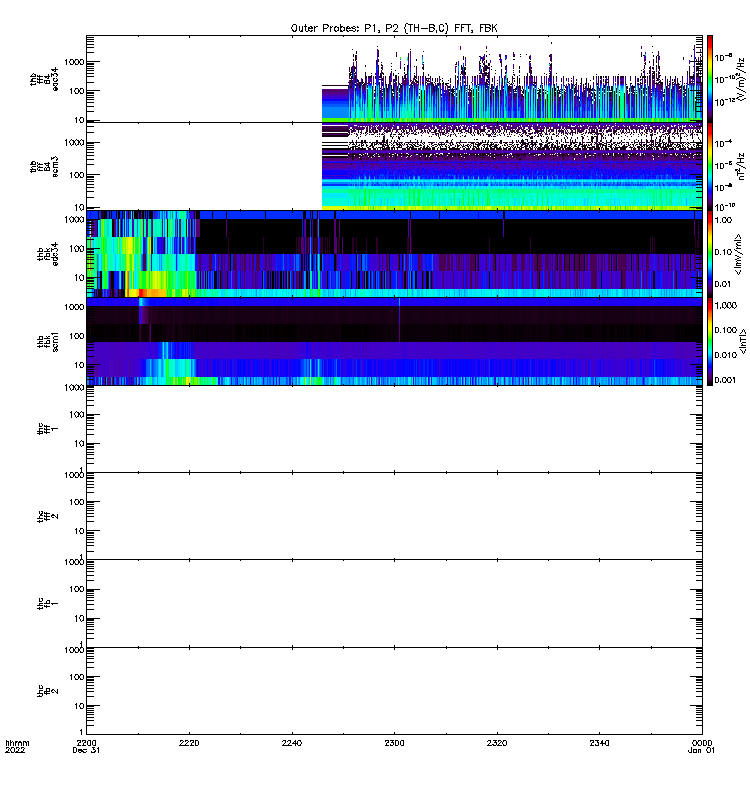Click inside the thb fbk edc34 filter bank panel
The height and width of the screenshot is (800, 750).
pyautogui.click(x=394, y=254)
